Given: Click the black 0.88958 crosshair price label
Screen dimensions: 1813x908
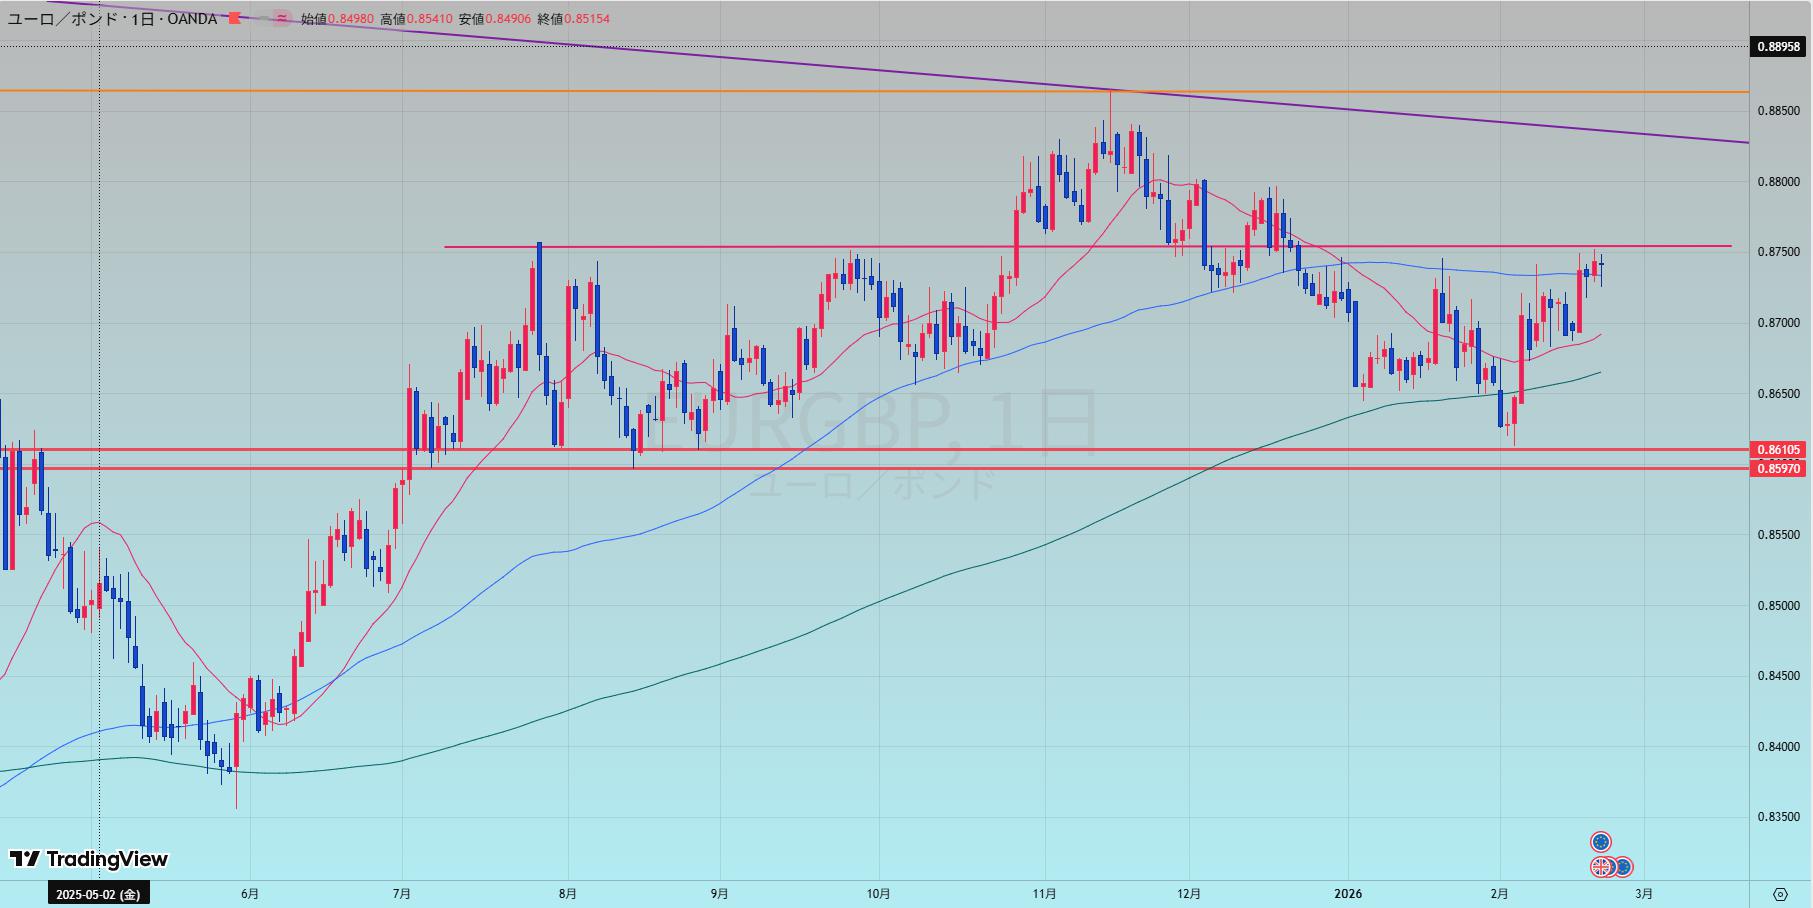Looking at the screenshot, I should point(1778,46).
